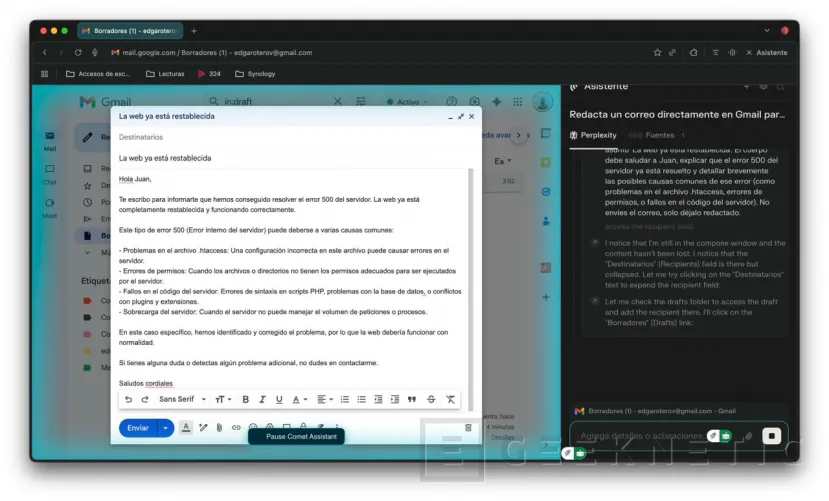
Task: Open Mail in Gmail left rail
Action: click(x=50, y=141)
